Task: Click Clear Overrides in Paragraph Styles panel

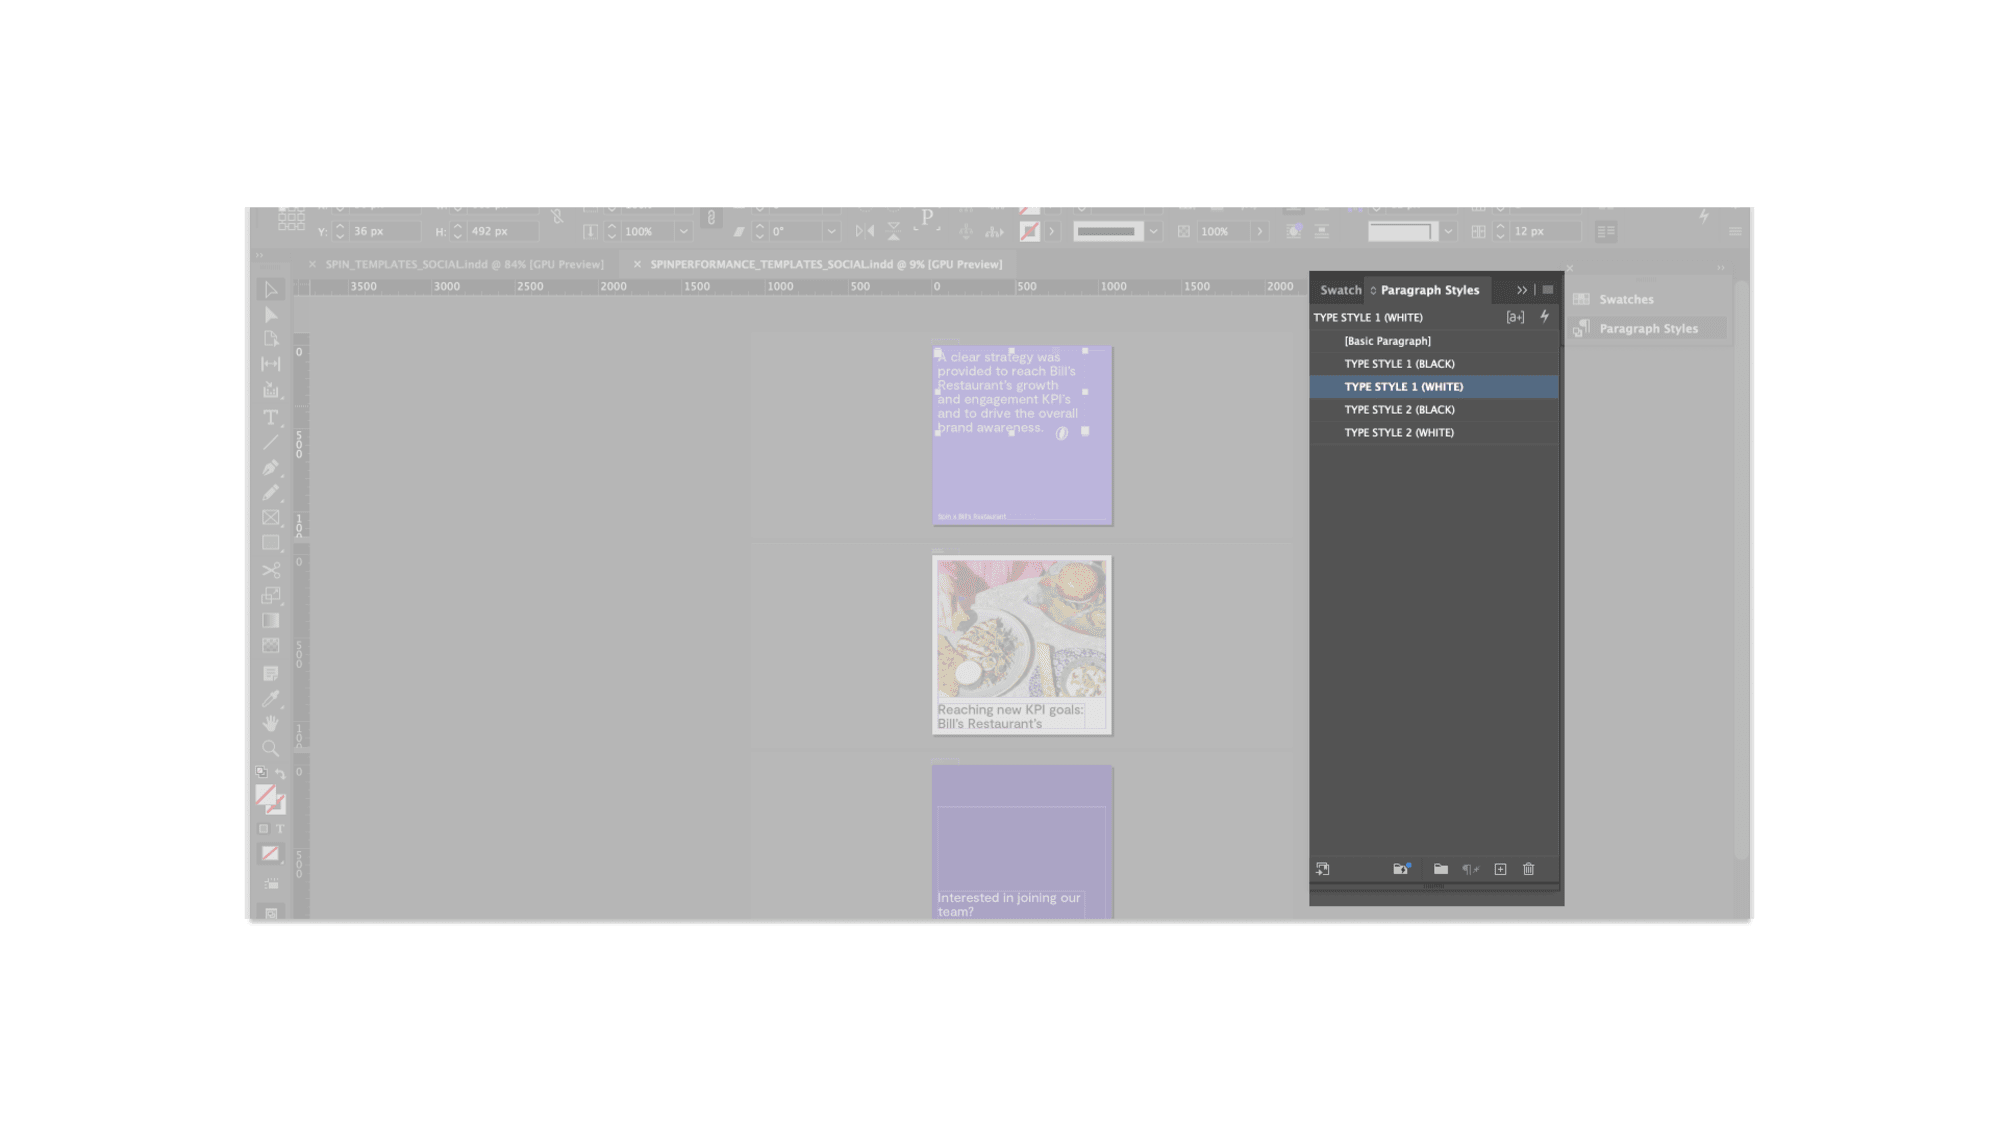Action: [1516, 317]
